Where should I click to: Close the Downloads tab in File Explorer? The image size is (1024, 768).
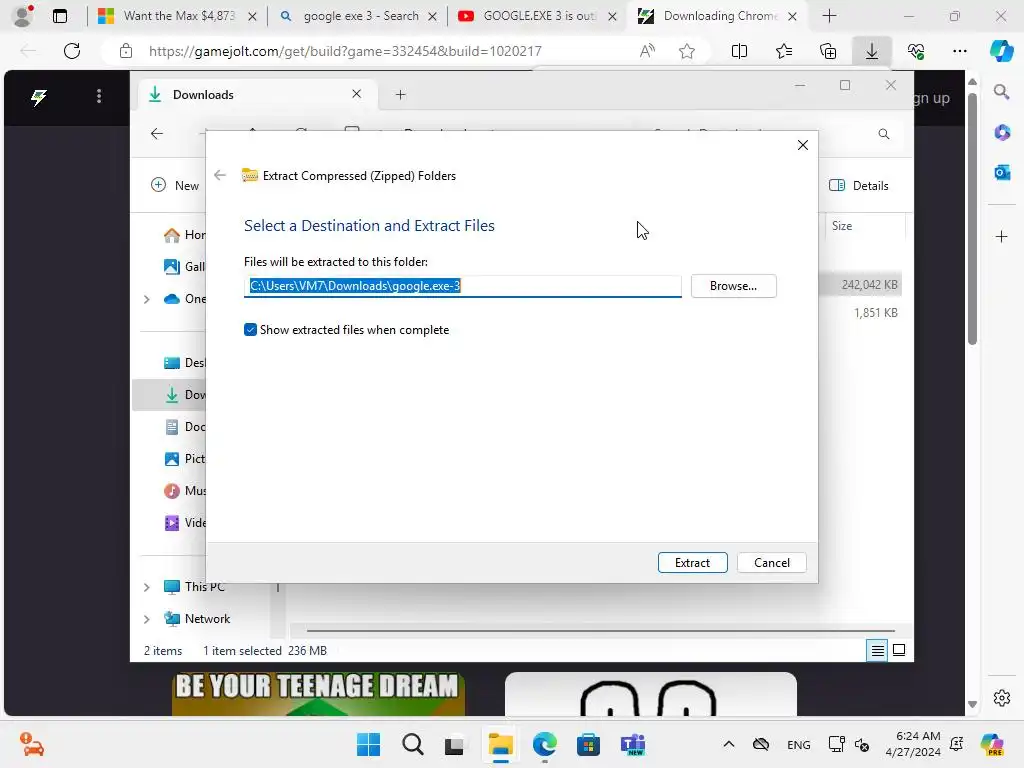[x=357, y=94]
